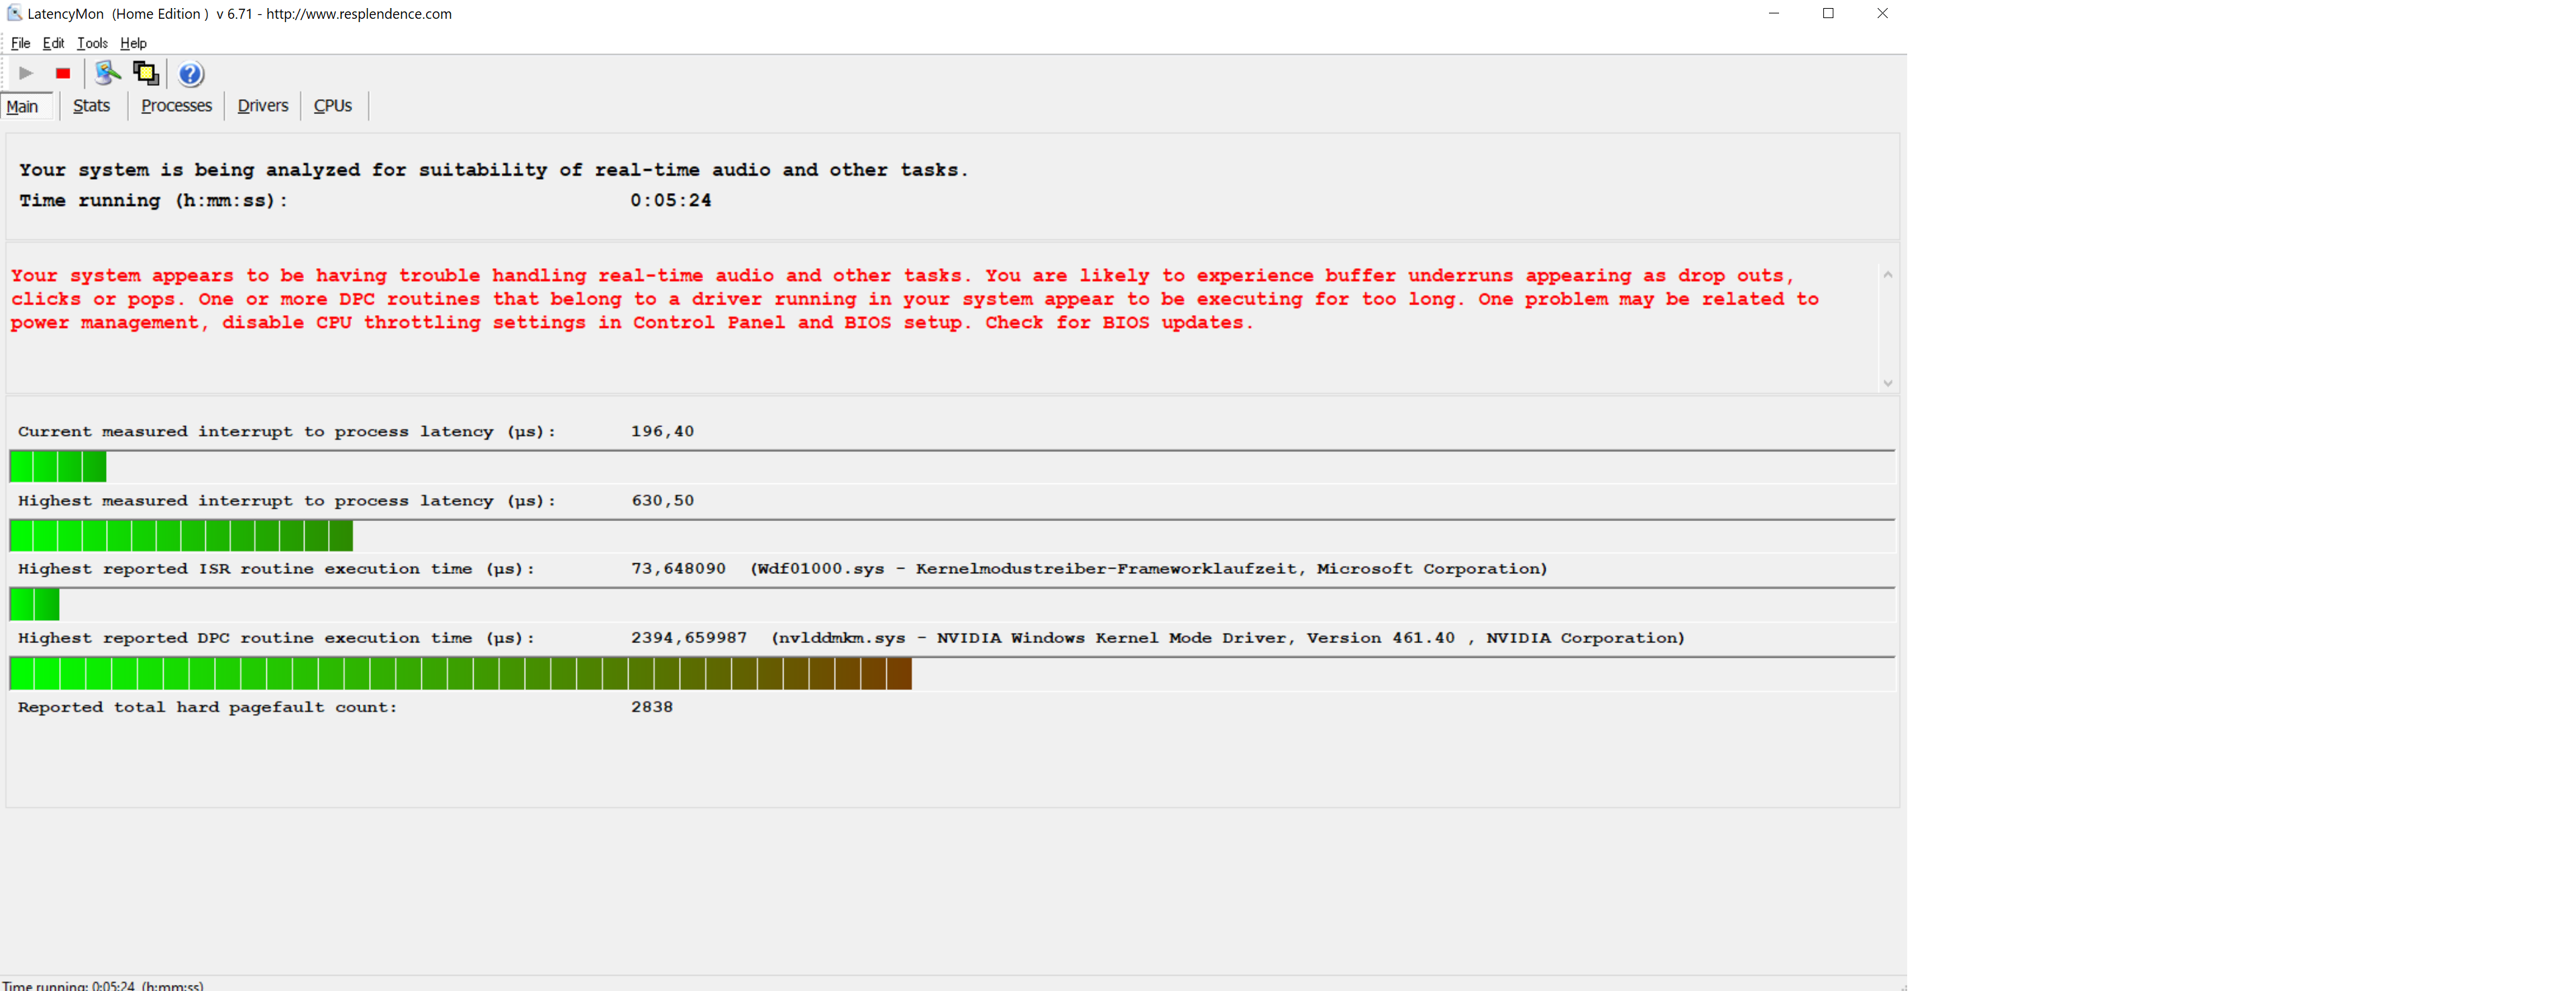Switch to the Processes tab

coord(176,106)
